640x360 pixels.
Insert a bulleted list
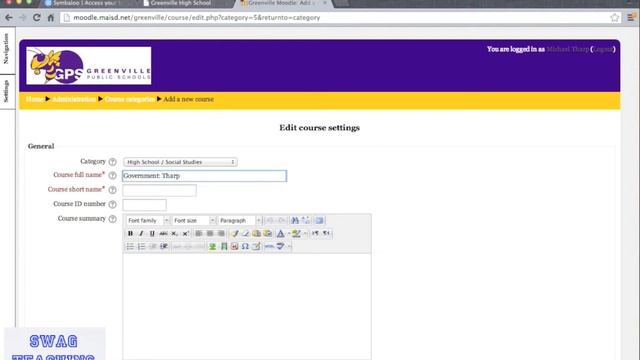[x=130, y=247]
